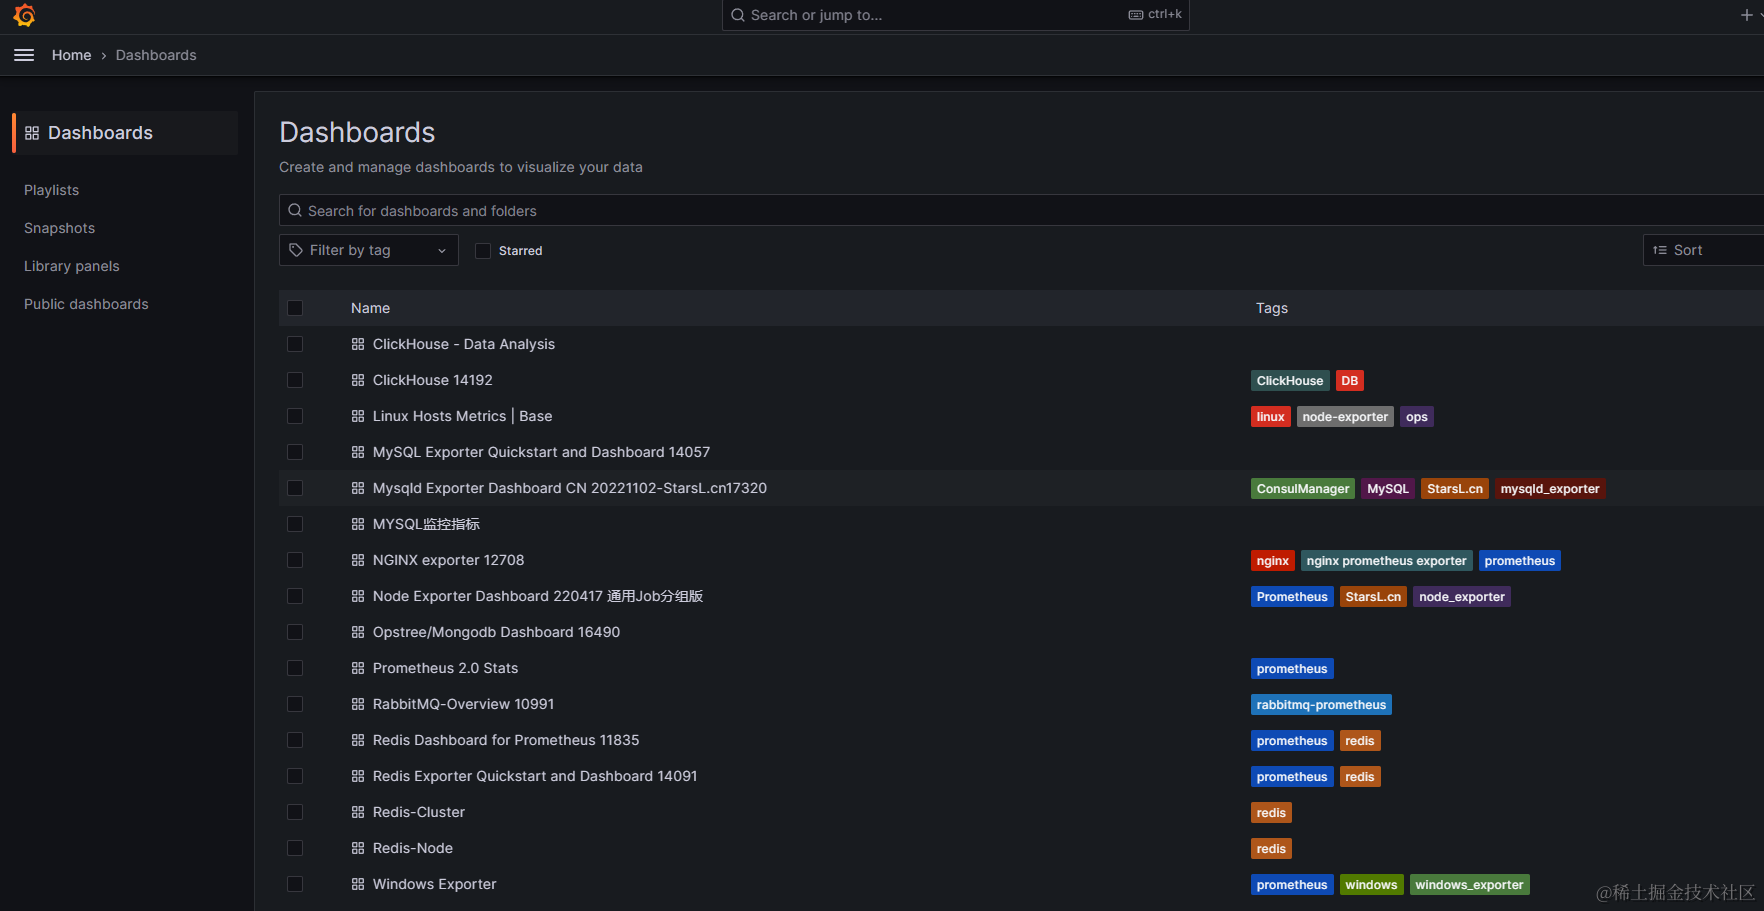Click the red linux tag
The image size is (1764, 911).
tap(1271, 417)
